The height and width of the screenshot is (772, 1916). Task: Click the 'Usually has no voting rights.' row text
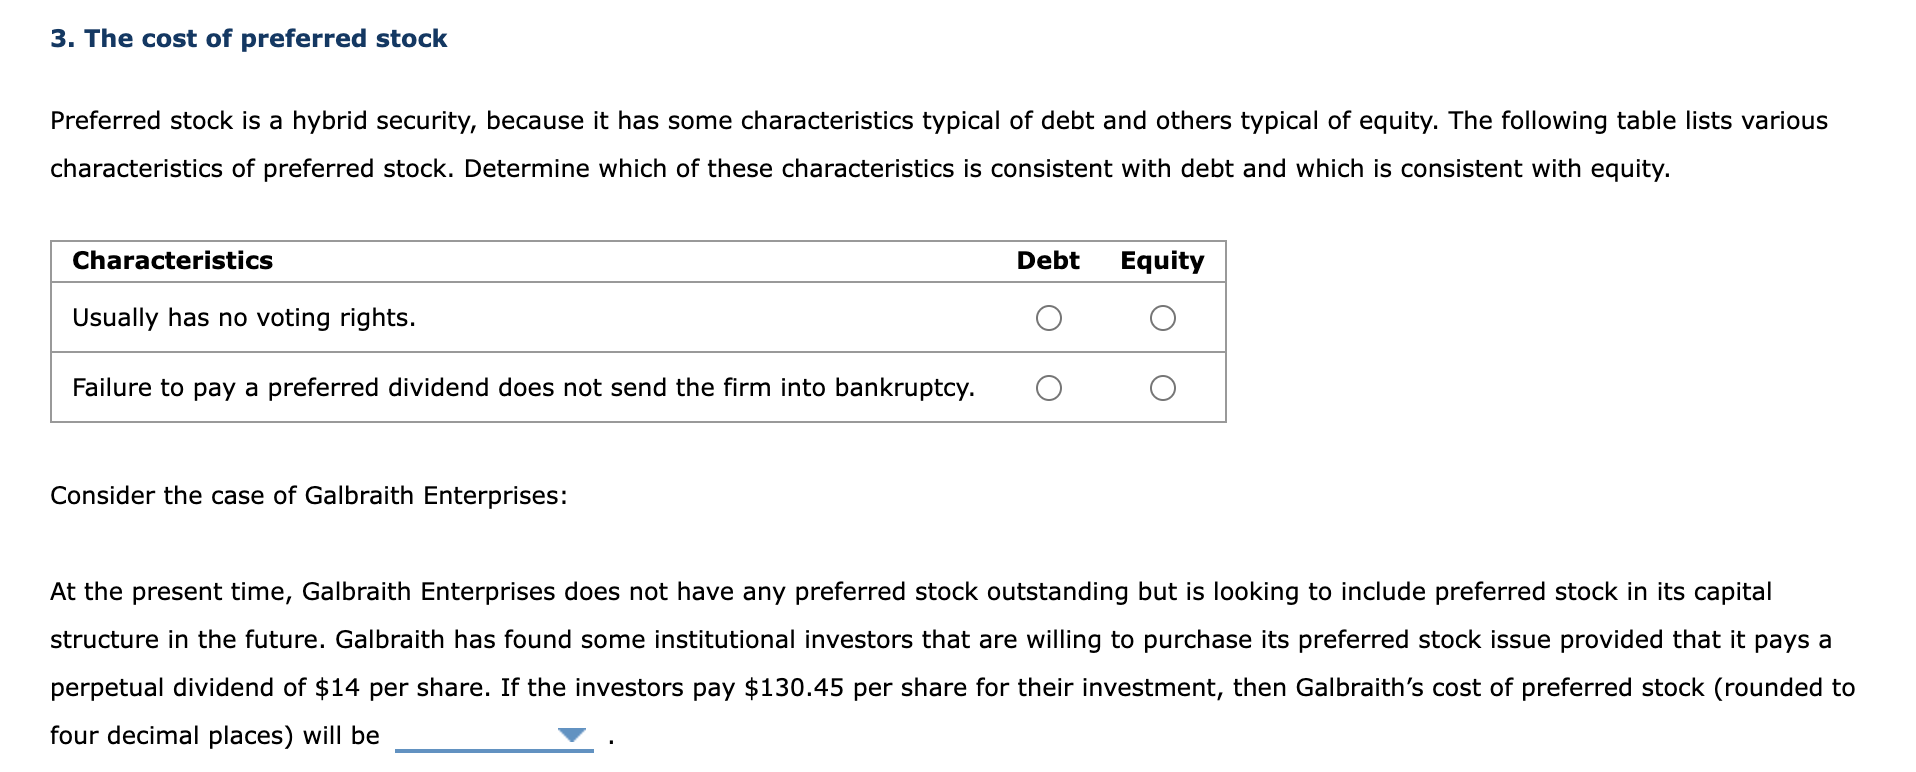[243, 318]
